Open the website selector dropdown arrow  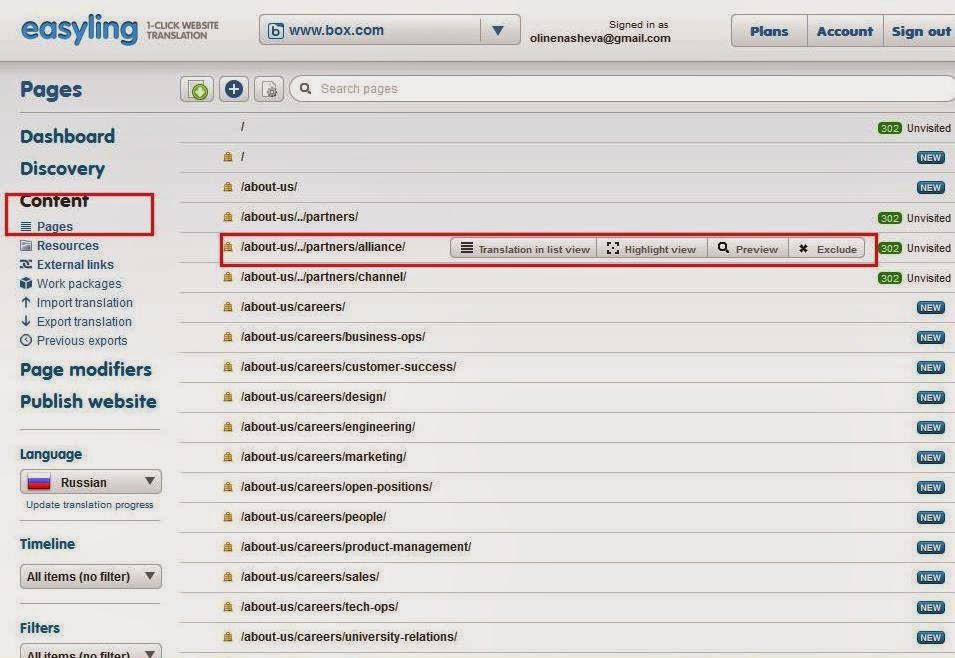498,30
